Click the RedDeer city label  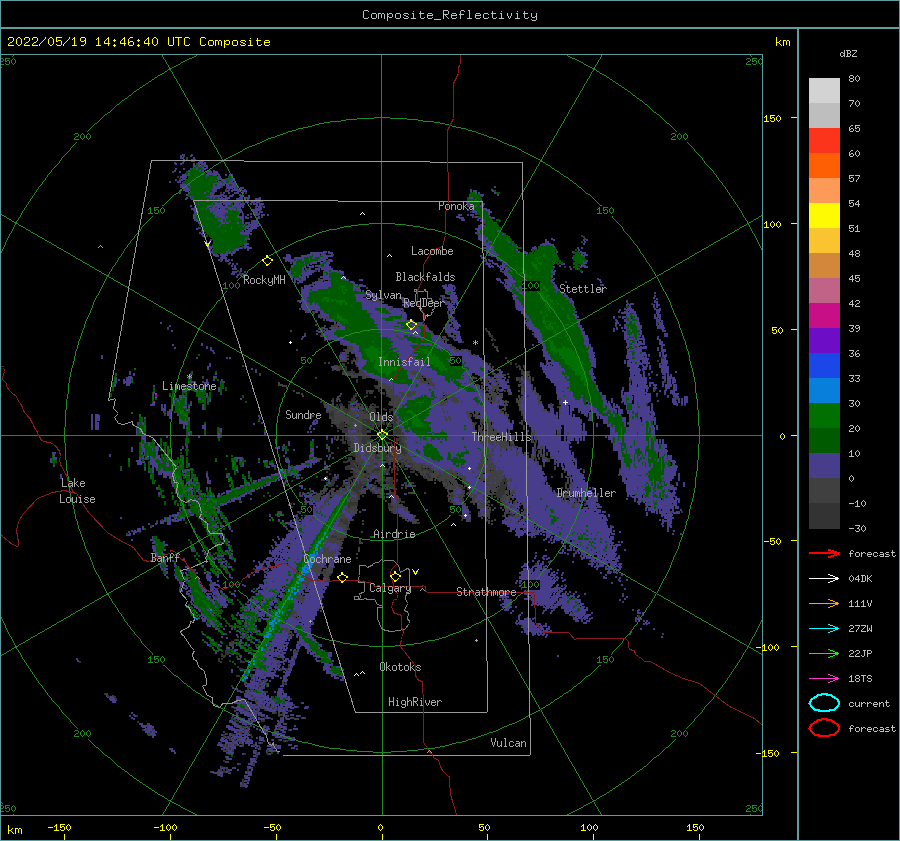tap(424, 303)
